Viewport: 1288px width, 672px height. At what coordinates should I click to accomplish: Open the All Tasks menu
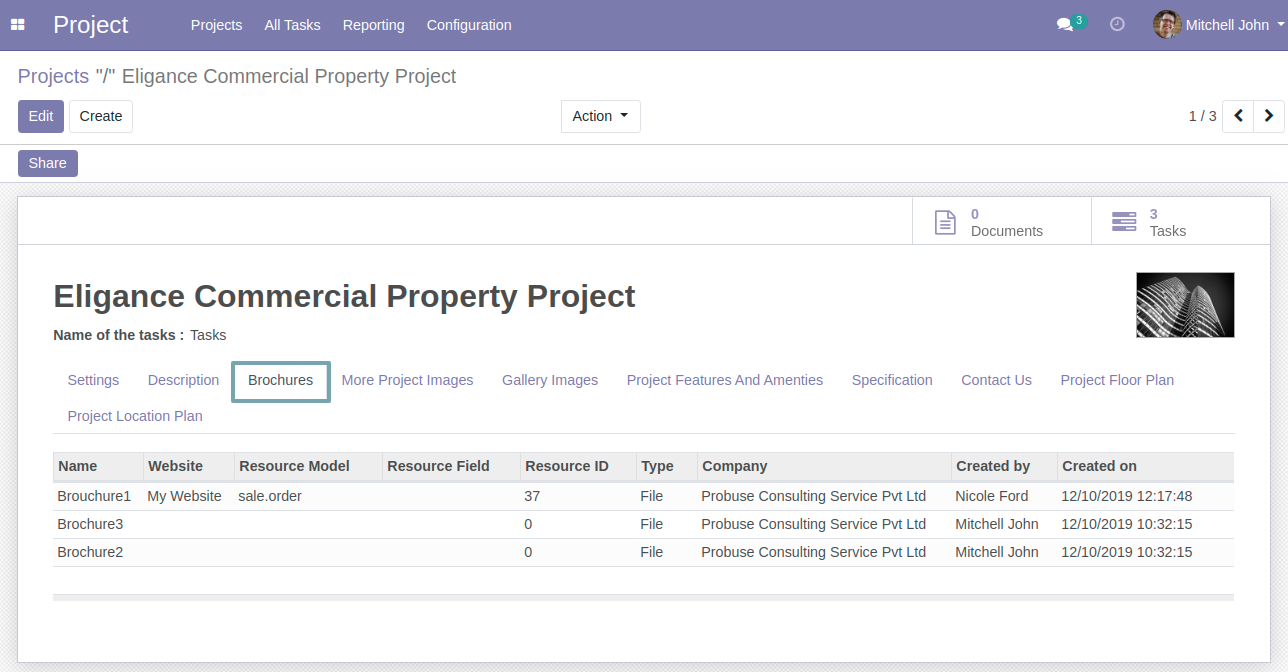click(x=293, y=25)
